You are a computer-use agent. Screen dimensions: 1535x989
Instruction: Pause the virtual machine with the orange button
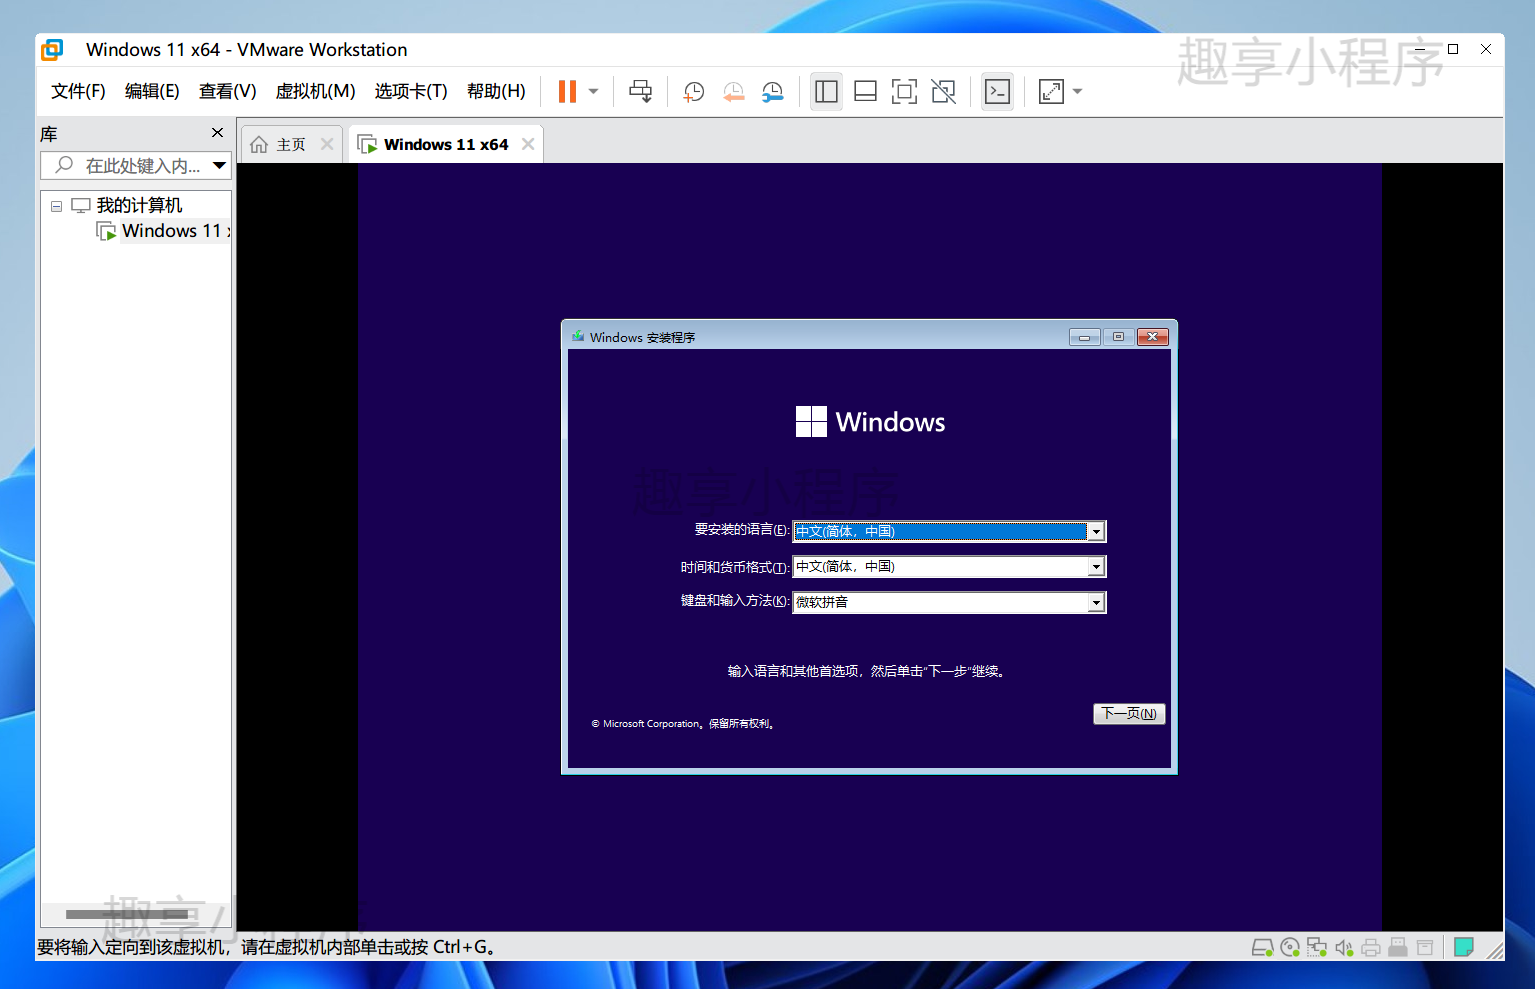coord(567,91)
